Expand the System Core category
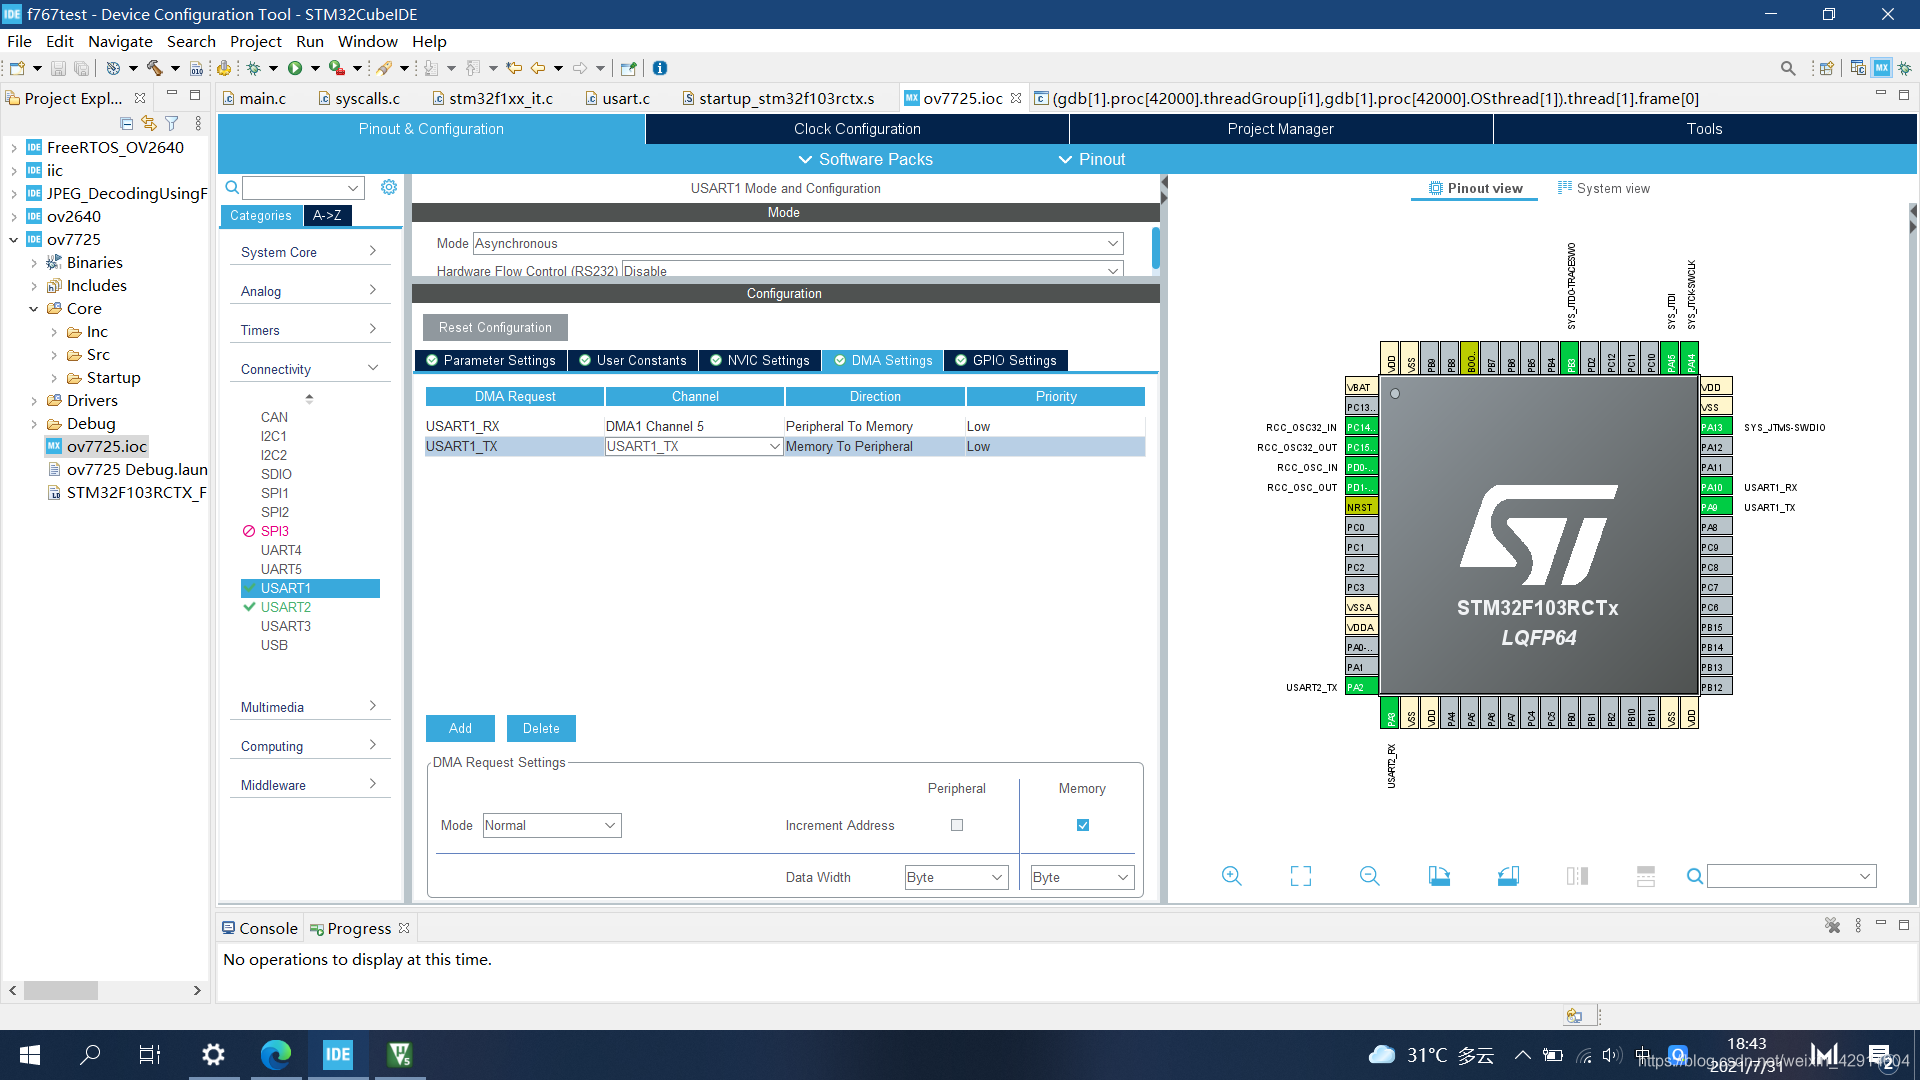Viewport: 1920px width, 1080px height. (308, 252)
